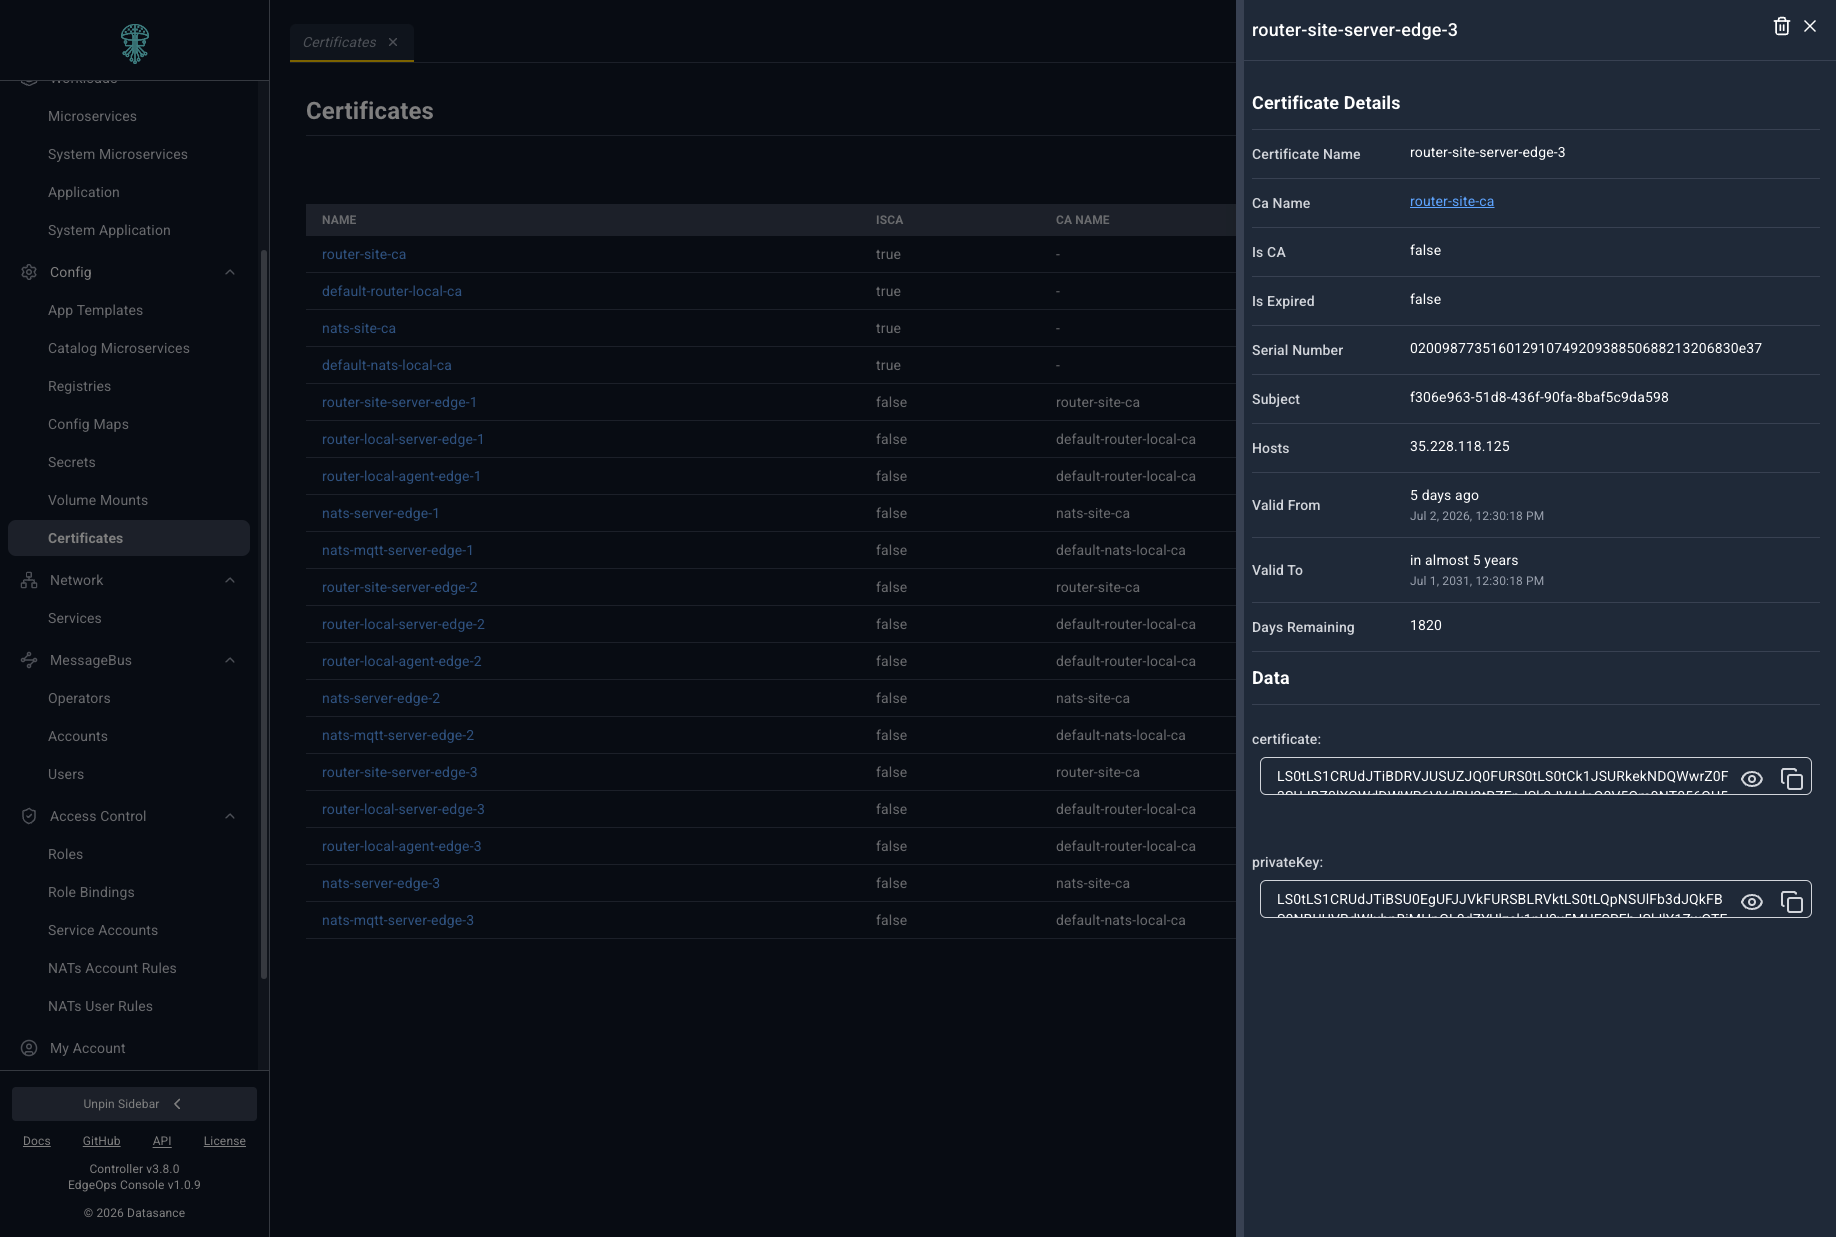
Task: Open Catalog Microservices in the sidebar
Action: [x=119, y=348]
